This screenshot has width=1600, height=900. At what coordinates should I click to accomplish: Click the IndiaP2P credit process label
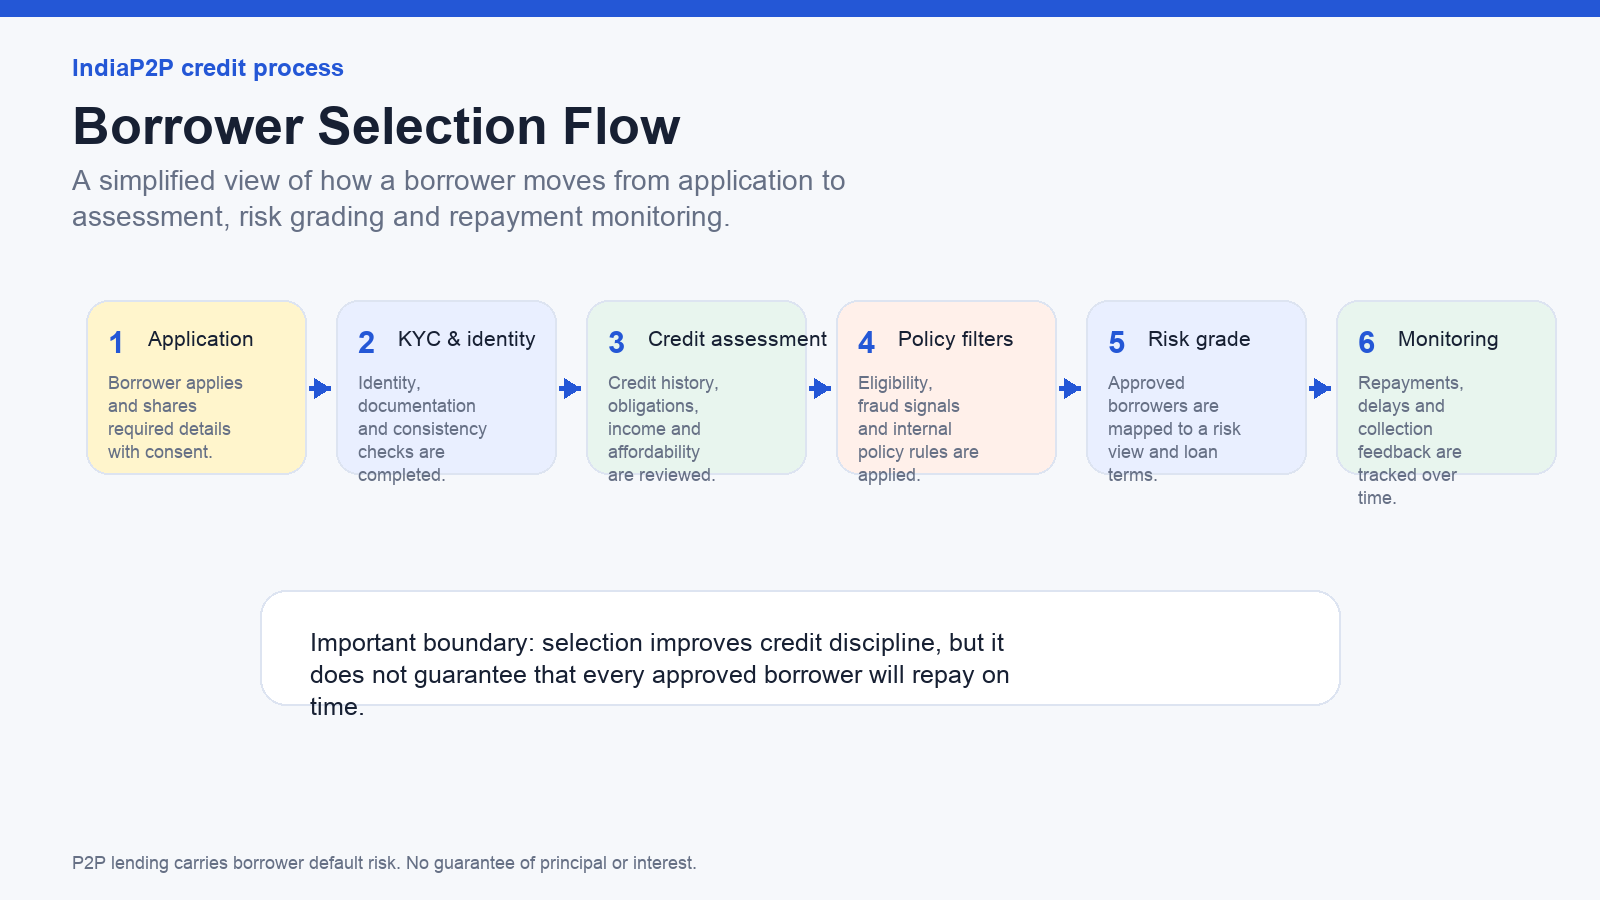[x=208, y=68]
